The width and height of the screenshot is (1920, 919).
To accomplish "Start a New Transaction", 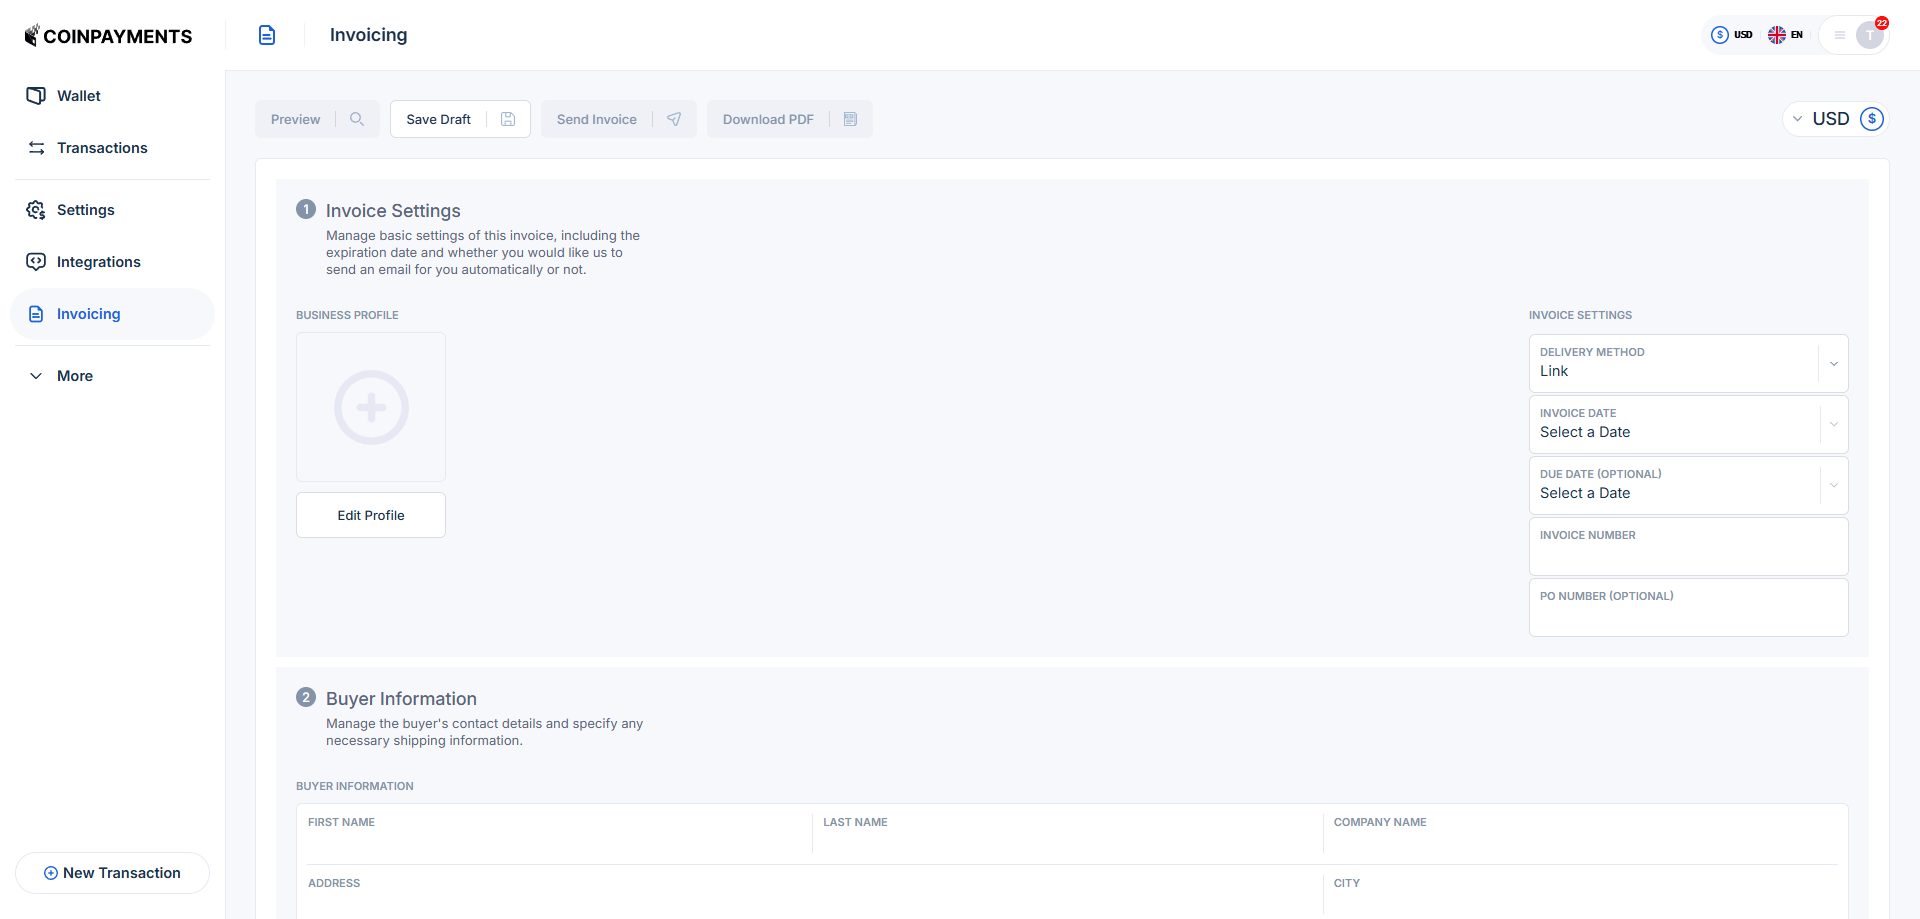I will (112, 872).
